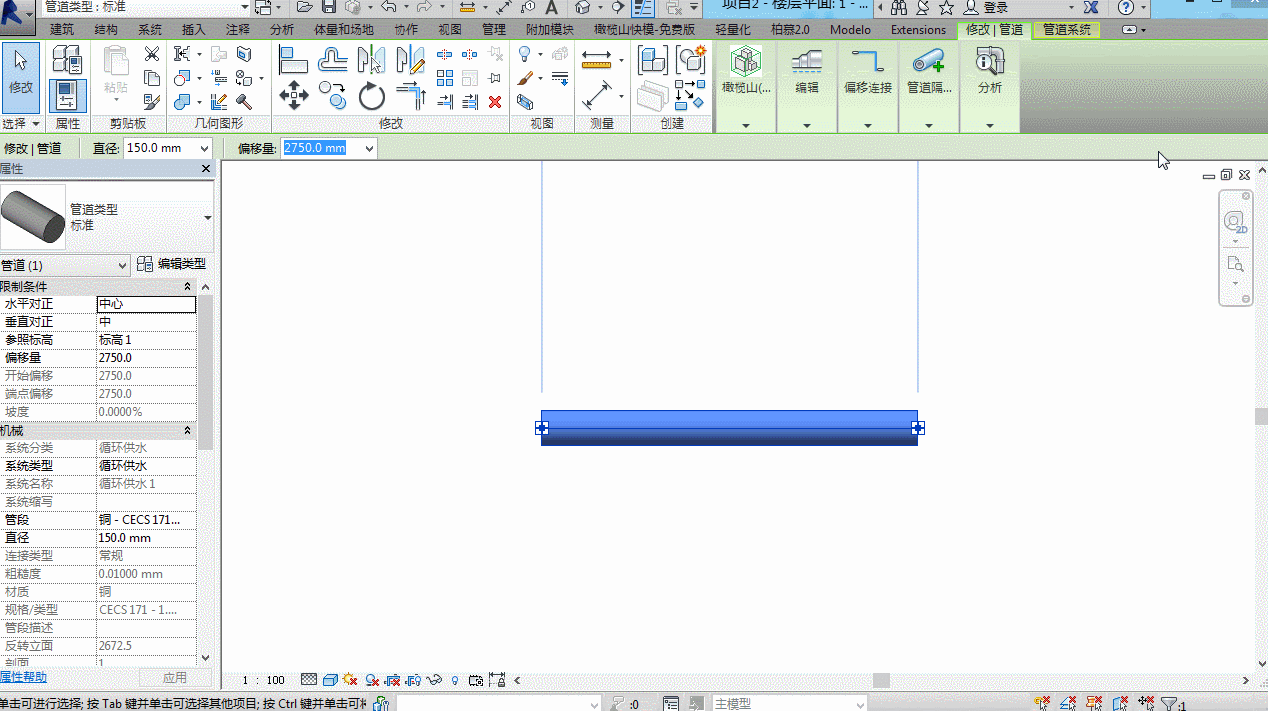Select the Match Type Properties paintbrush icon
Screen dimensions: 1268x711
point(152,102)
